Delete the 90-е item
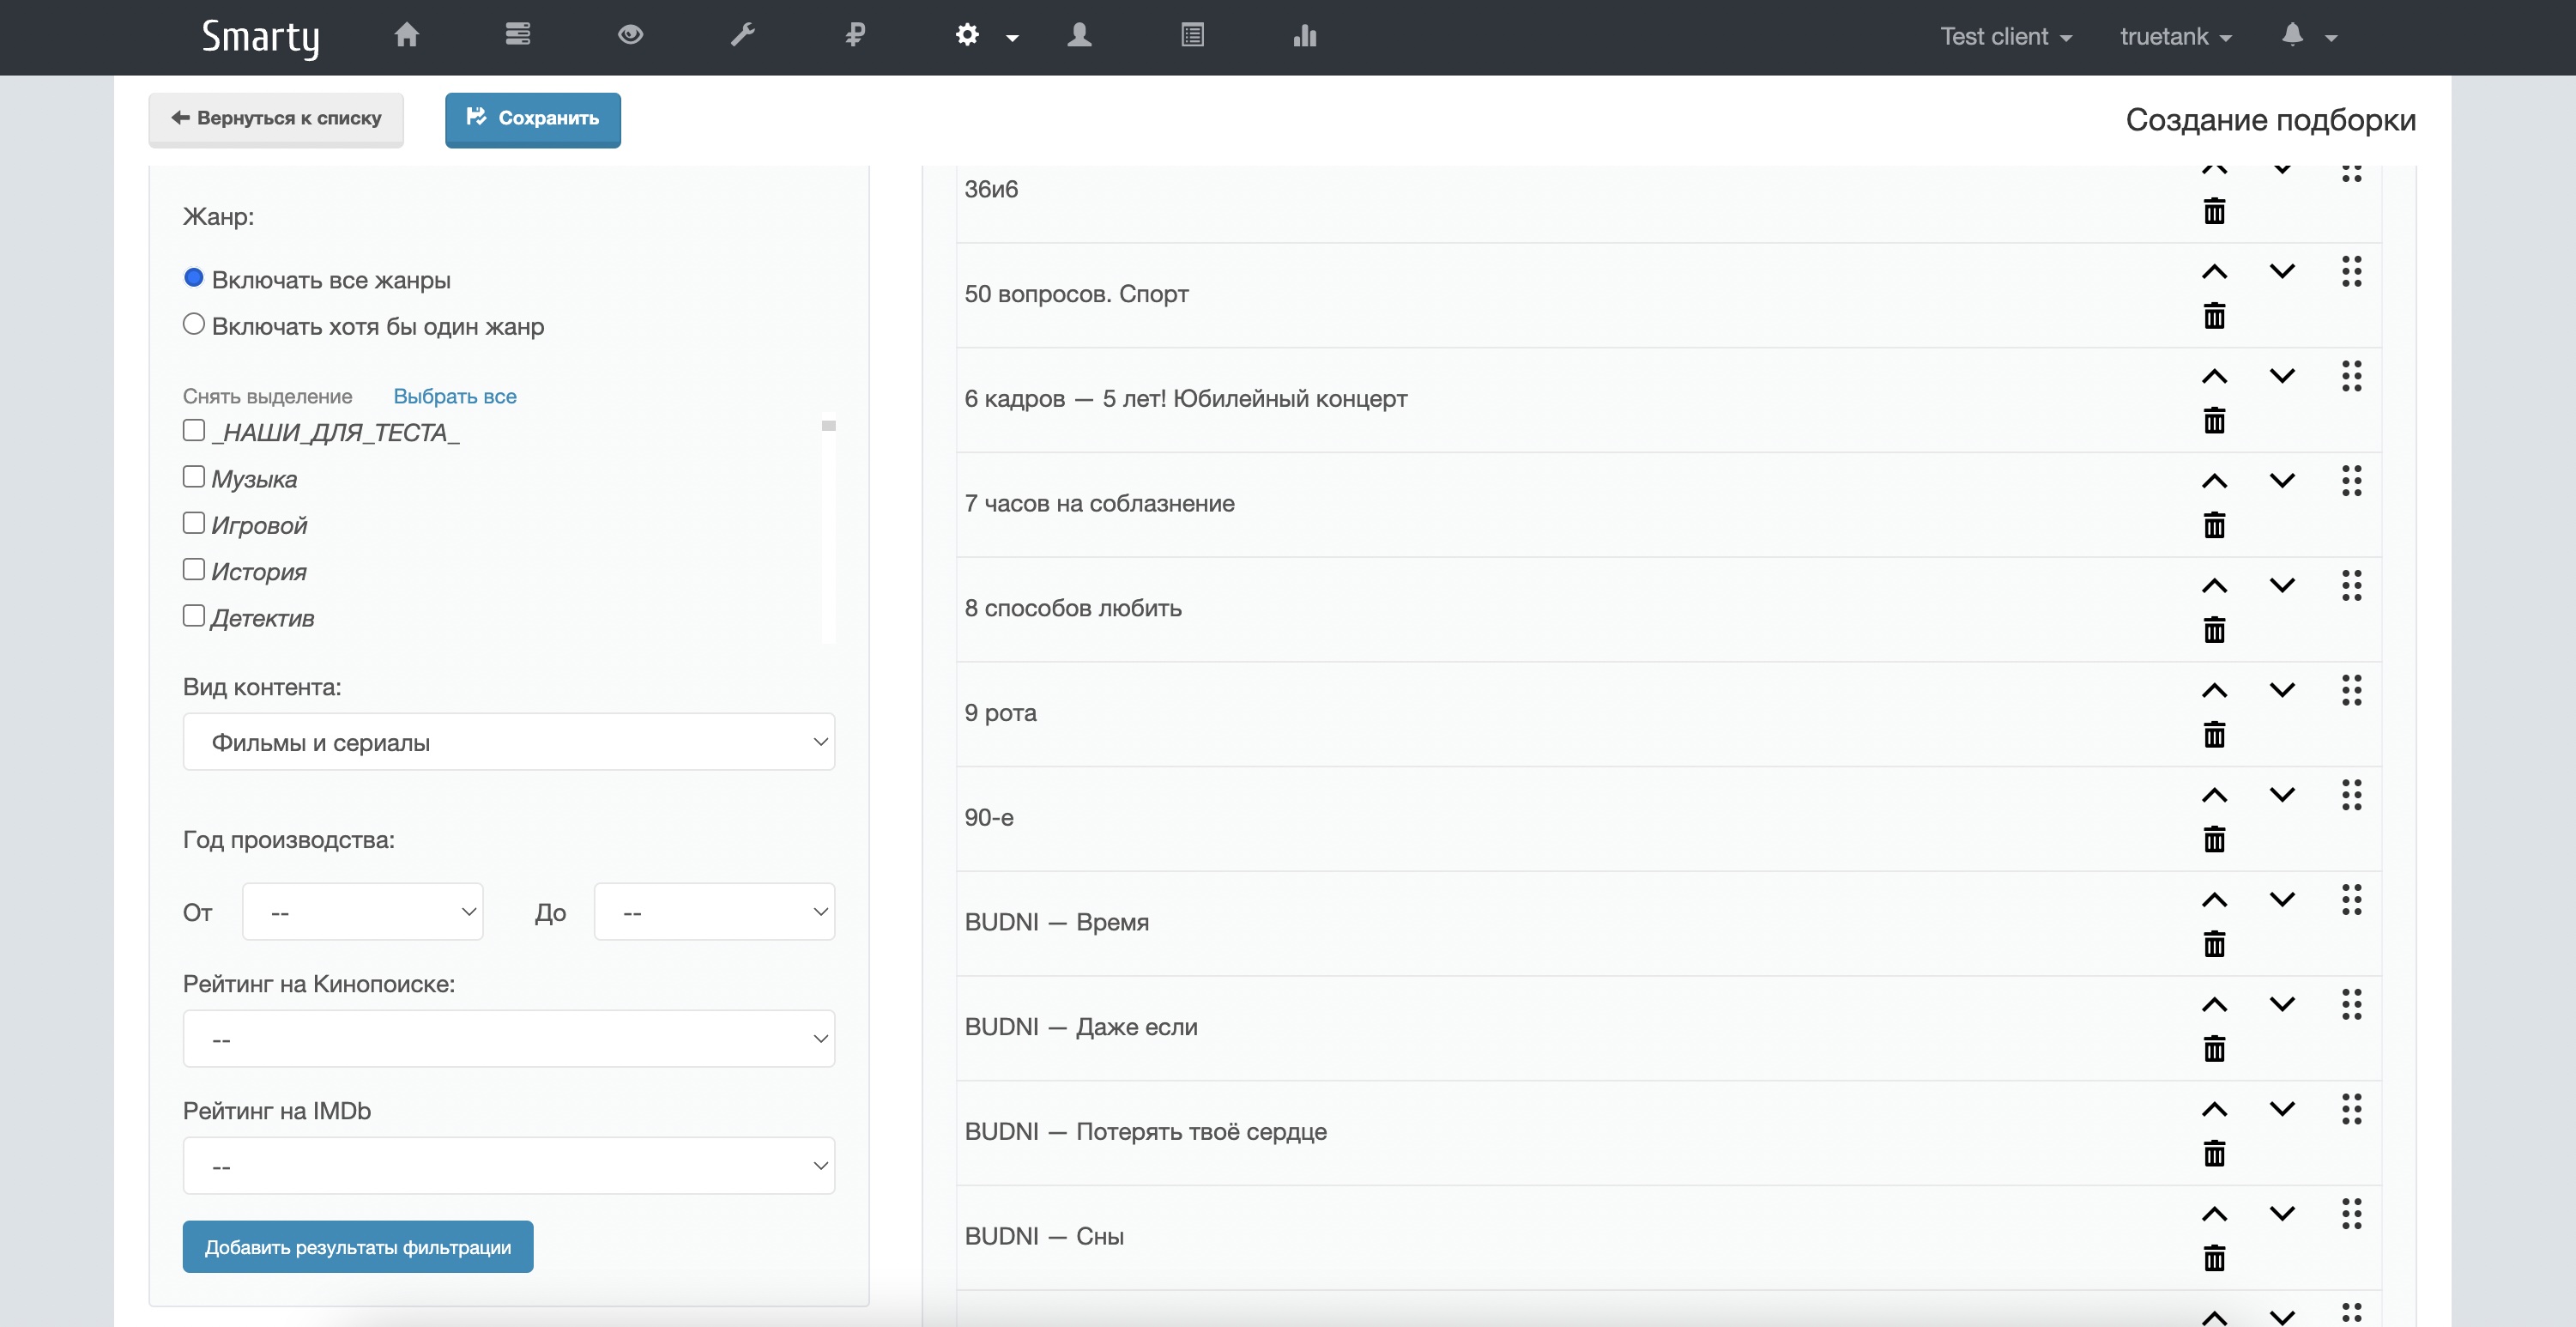 click(x=2214, y=839)
